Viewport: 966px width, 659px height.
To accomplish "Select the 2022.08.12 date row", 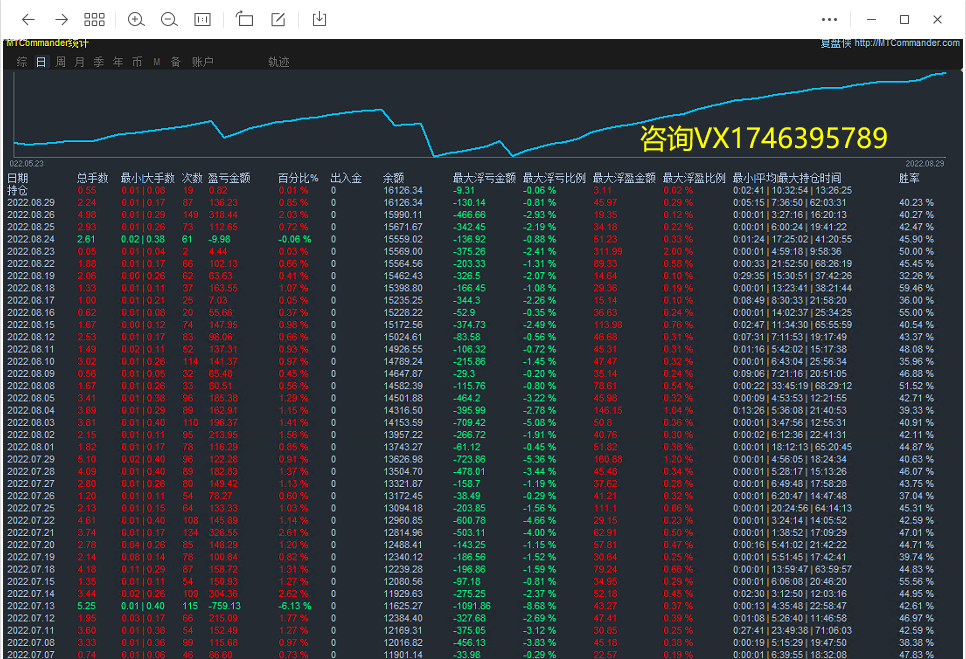I will coord(31,337).
